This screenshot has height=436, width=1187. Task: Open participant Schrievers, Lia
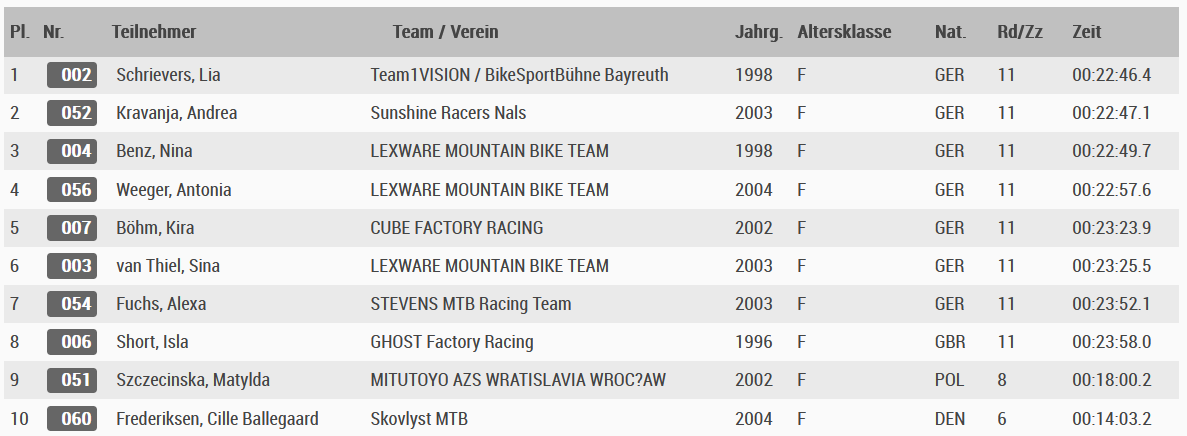click(168, 75)
